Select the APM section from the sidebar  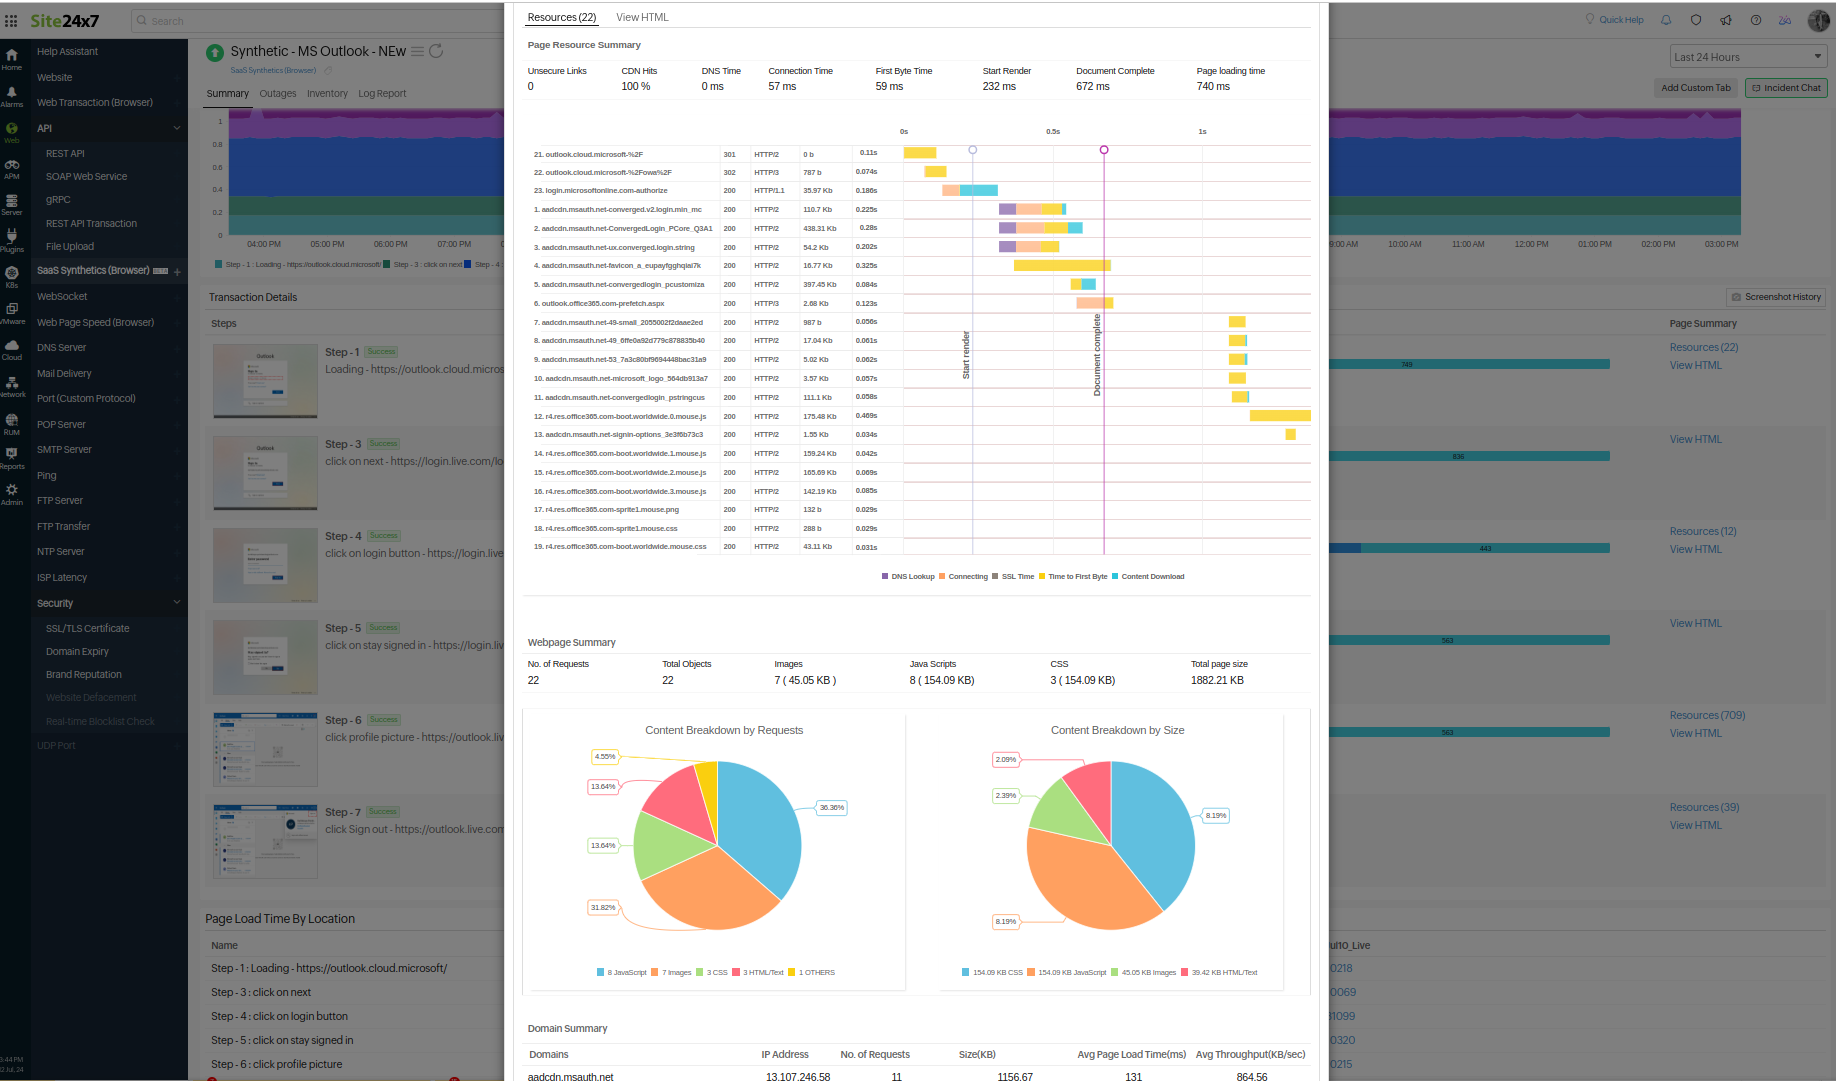[12, 168]
